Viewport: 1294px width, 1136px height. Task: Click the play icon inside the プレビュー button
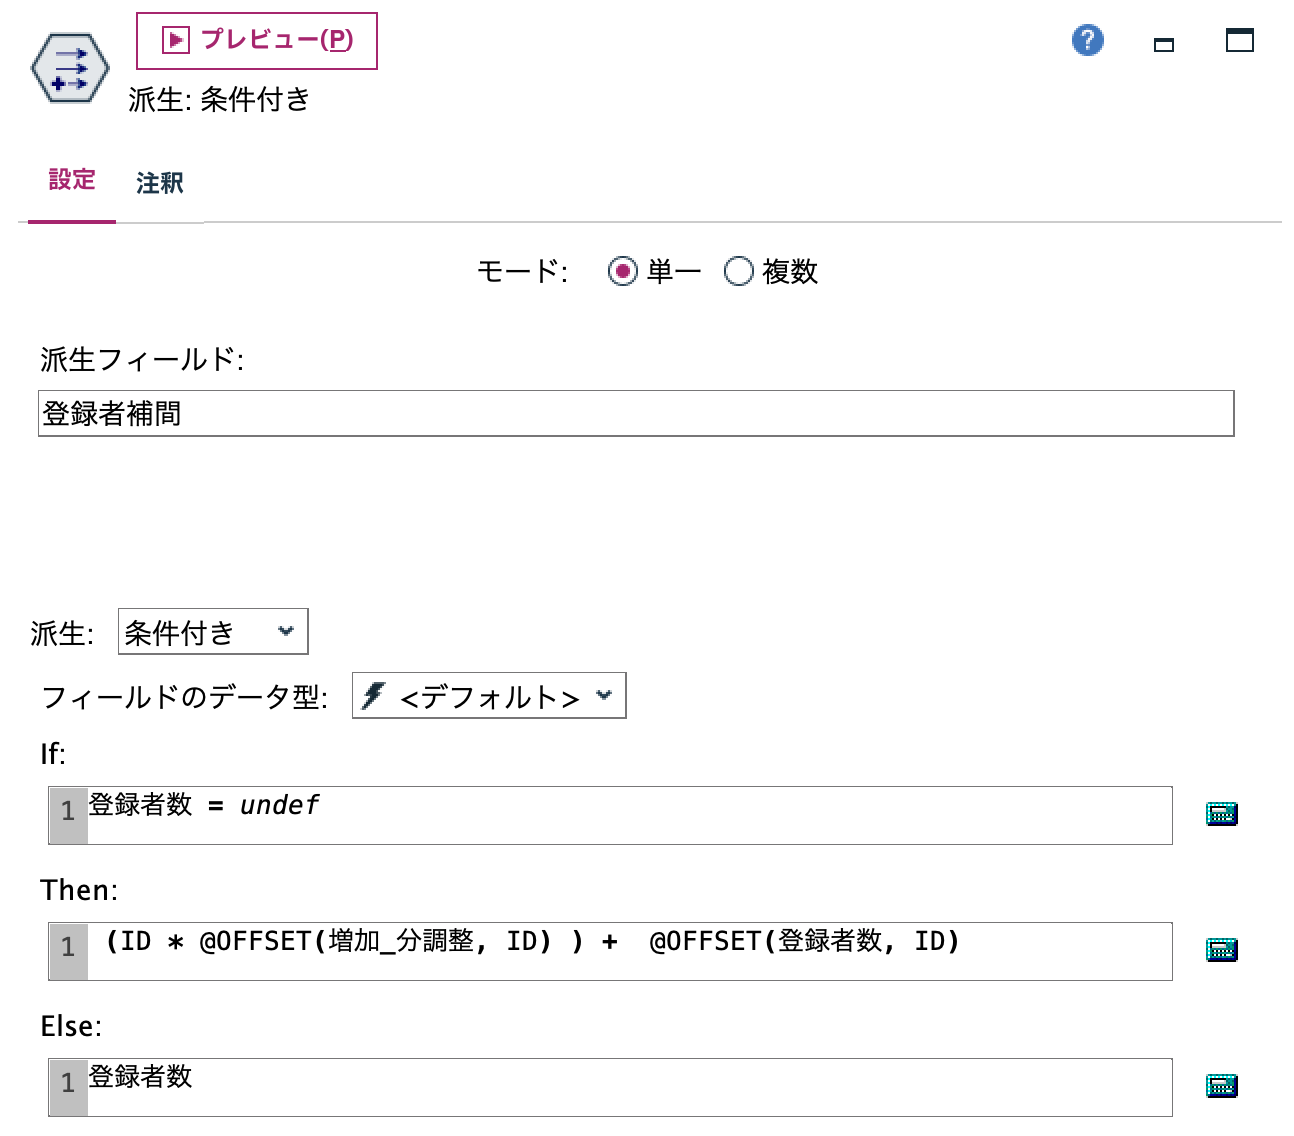[172, 40]
